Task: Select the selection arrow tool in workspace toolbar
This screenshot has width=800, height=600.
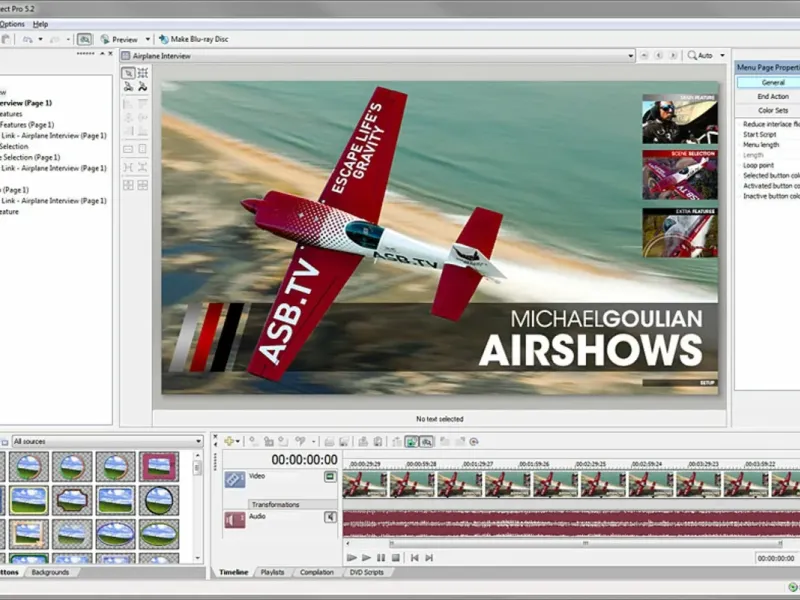Action: coord(128,73)
